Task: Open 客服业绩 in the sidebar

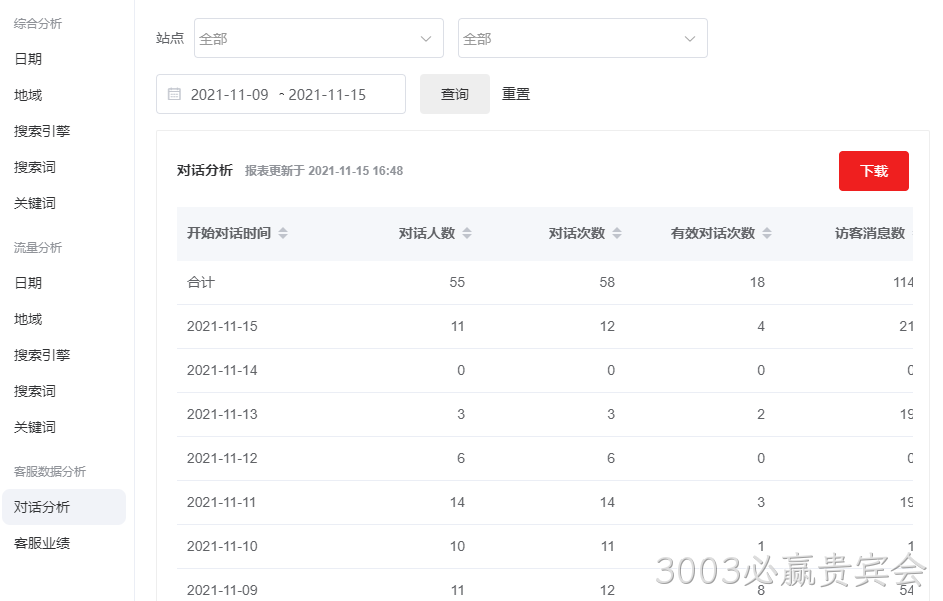Action: (x=42, y=543)
